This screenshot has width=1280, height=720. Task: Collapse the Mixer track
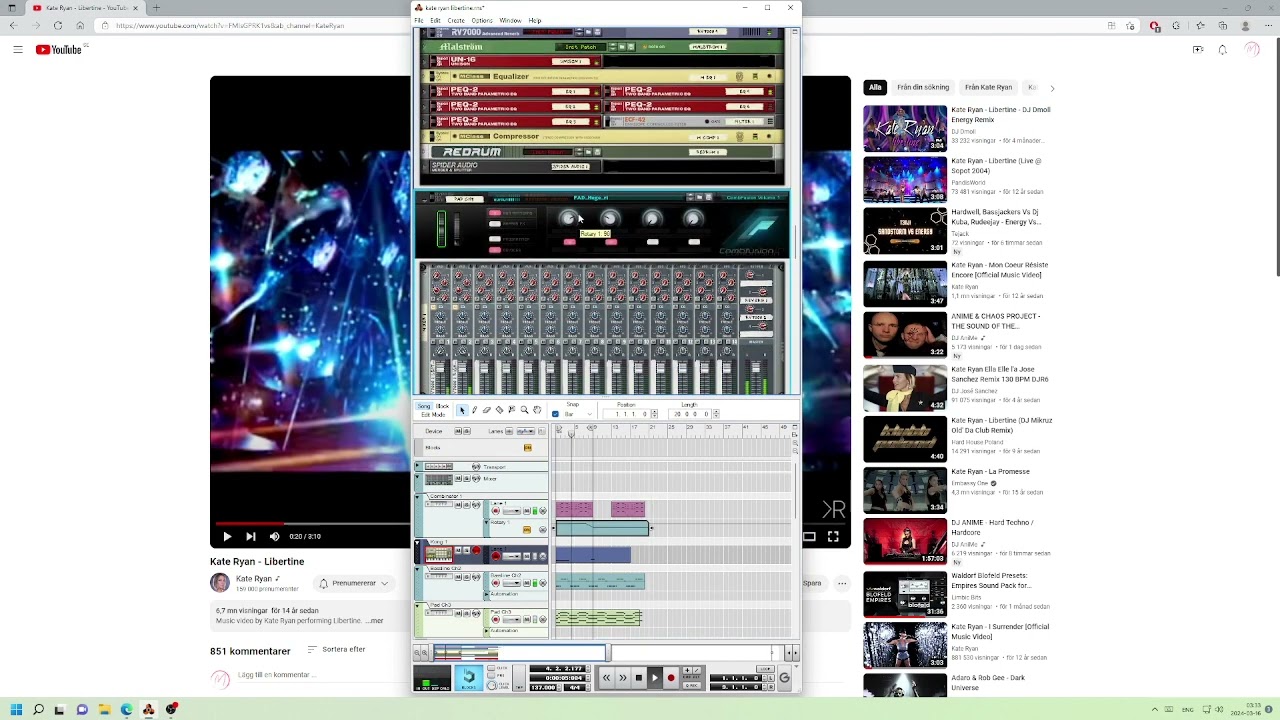(x=418, y=477)
